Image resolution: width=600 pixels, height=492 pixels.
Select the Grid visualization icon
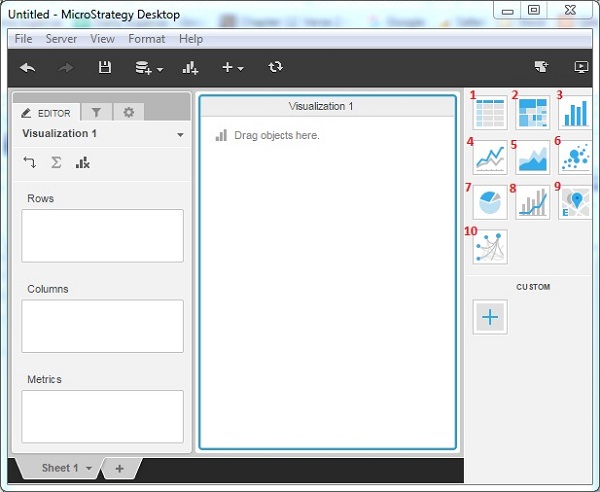(490, 112)
